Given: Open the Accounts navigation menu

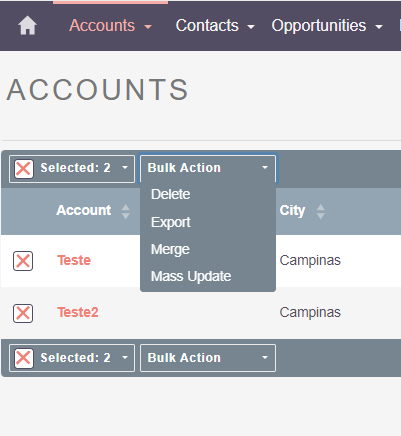Looking at the screenshot, I should [110, 26].
